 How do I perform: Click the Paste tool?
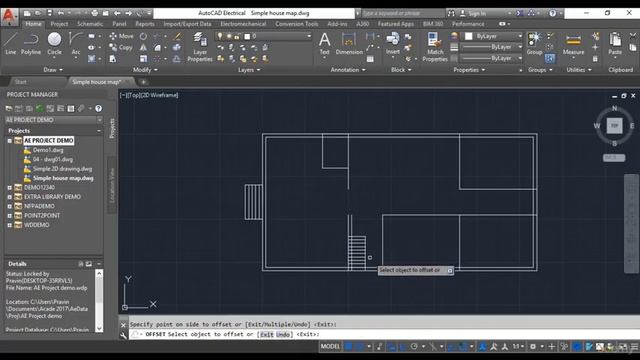click(x=615, y=44)
